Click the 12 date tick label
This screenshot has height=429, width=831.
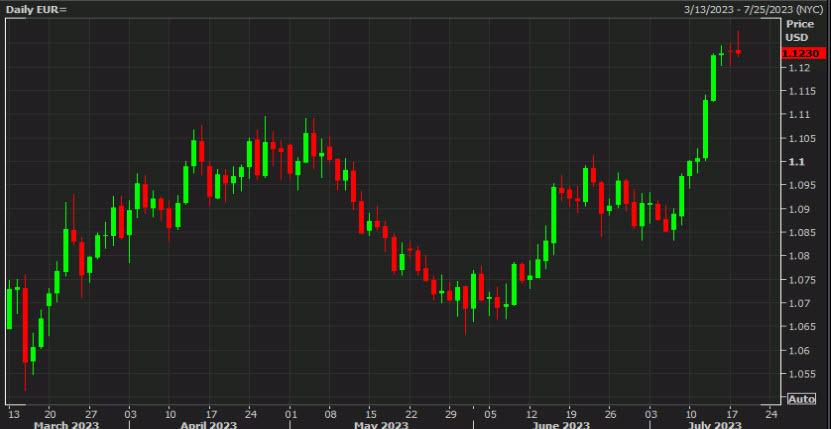(532, 414)
